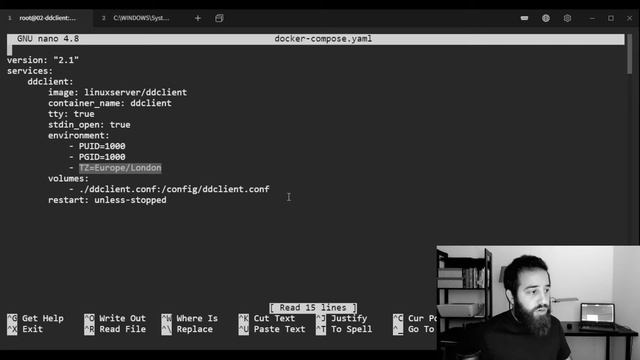Click the tty: true line

click(71, 114)
